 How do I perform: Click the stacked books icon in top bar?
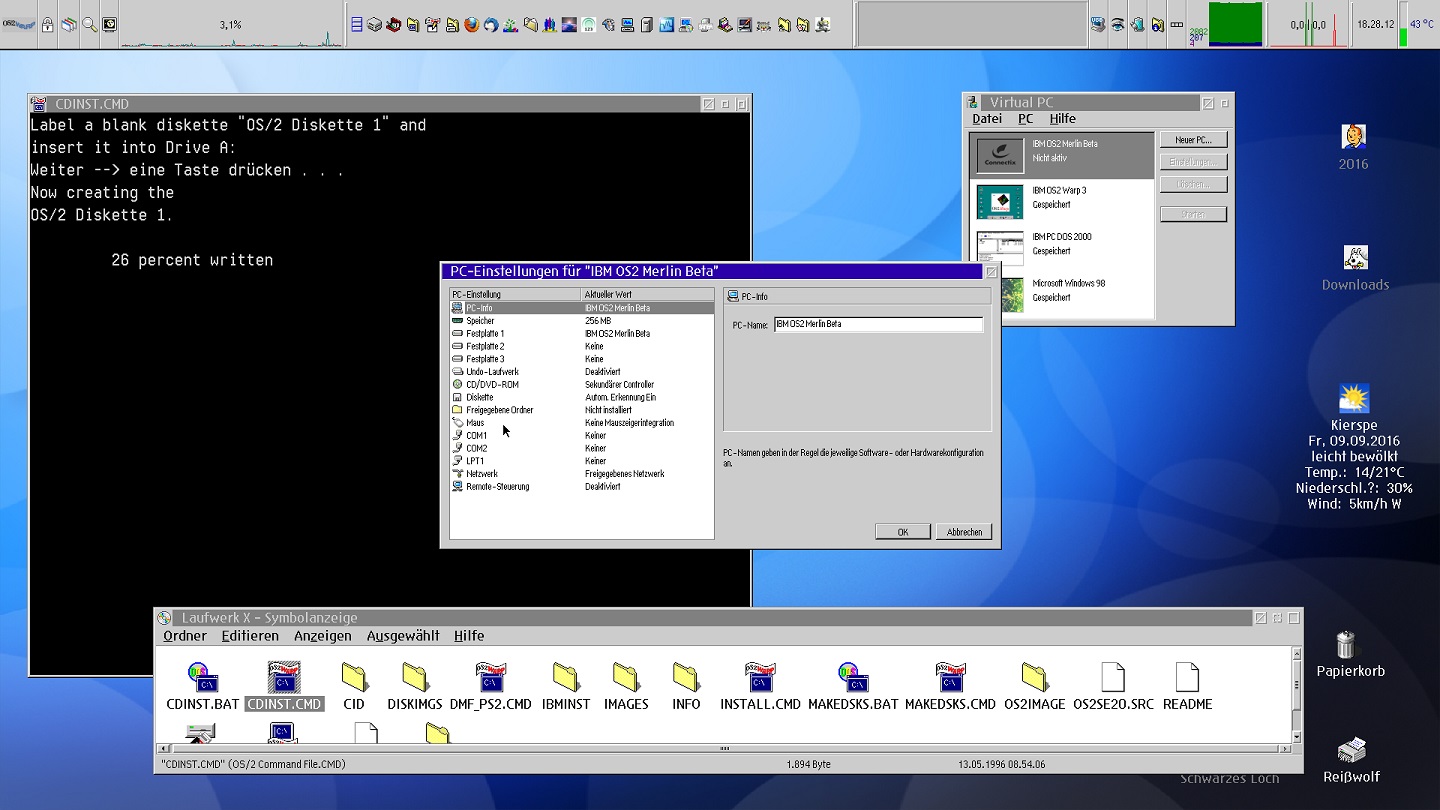coord(69,24)
